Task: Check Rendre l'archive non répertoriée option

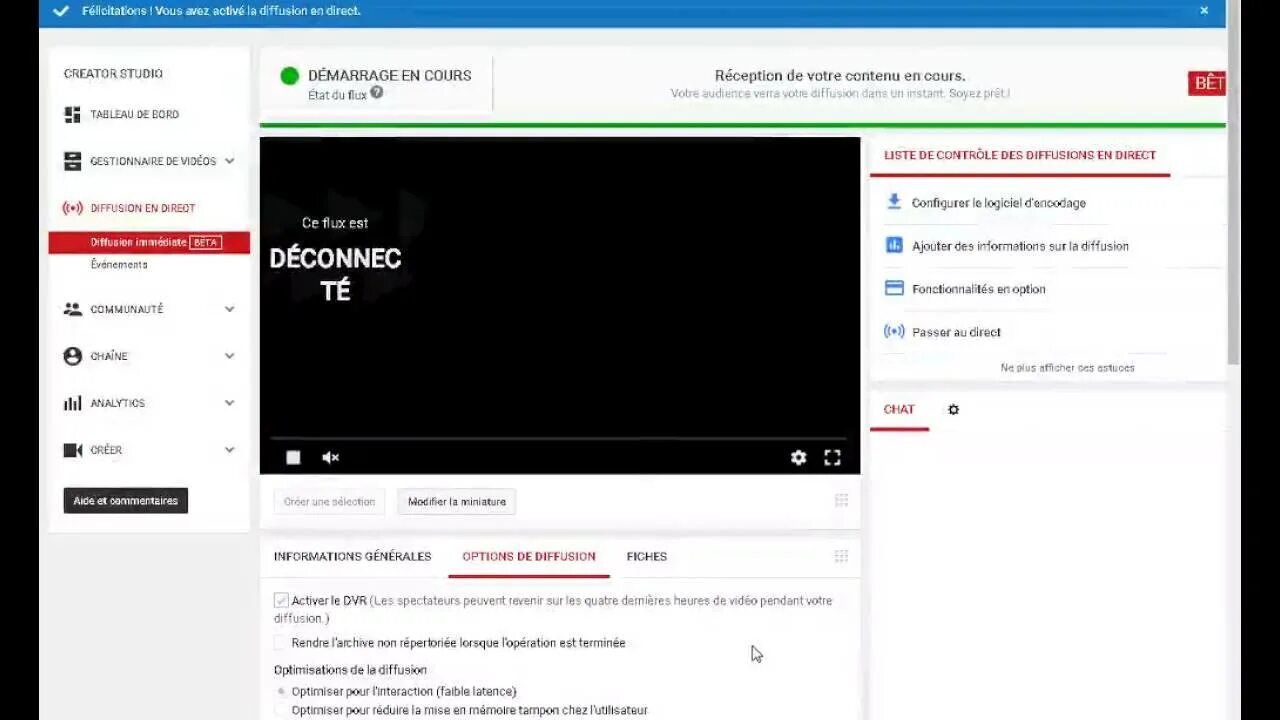Action: tap(281, 643)
